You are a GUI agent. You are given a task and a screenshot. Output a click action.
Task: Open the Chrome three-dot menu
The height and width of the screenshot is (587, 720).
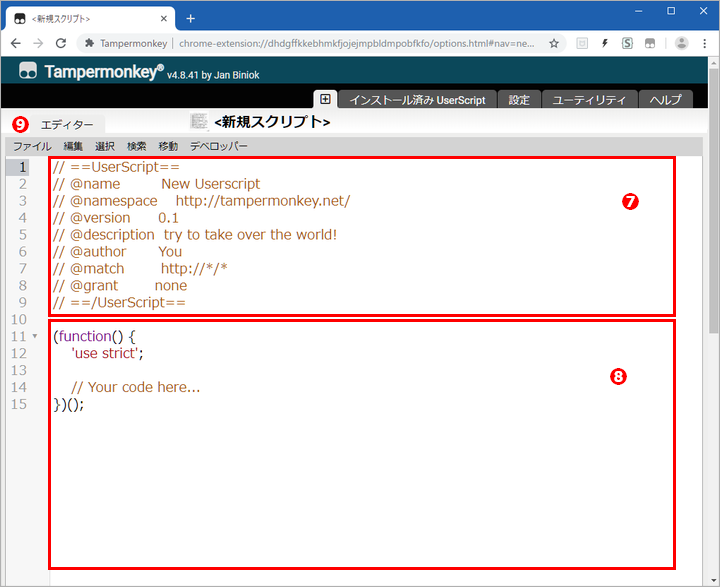tap(704, 43)
